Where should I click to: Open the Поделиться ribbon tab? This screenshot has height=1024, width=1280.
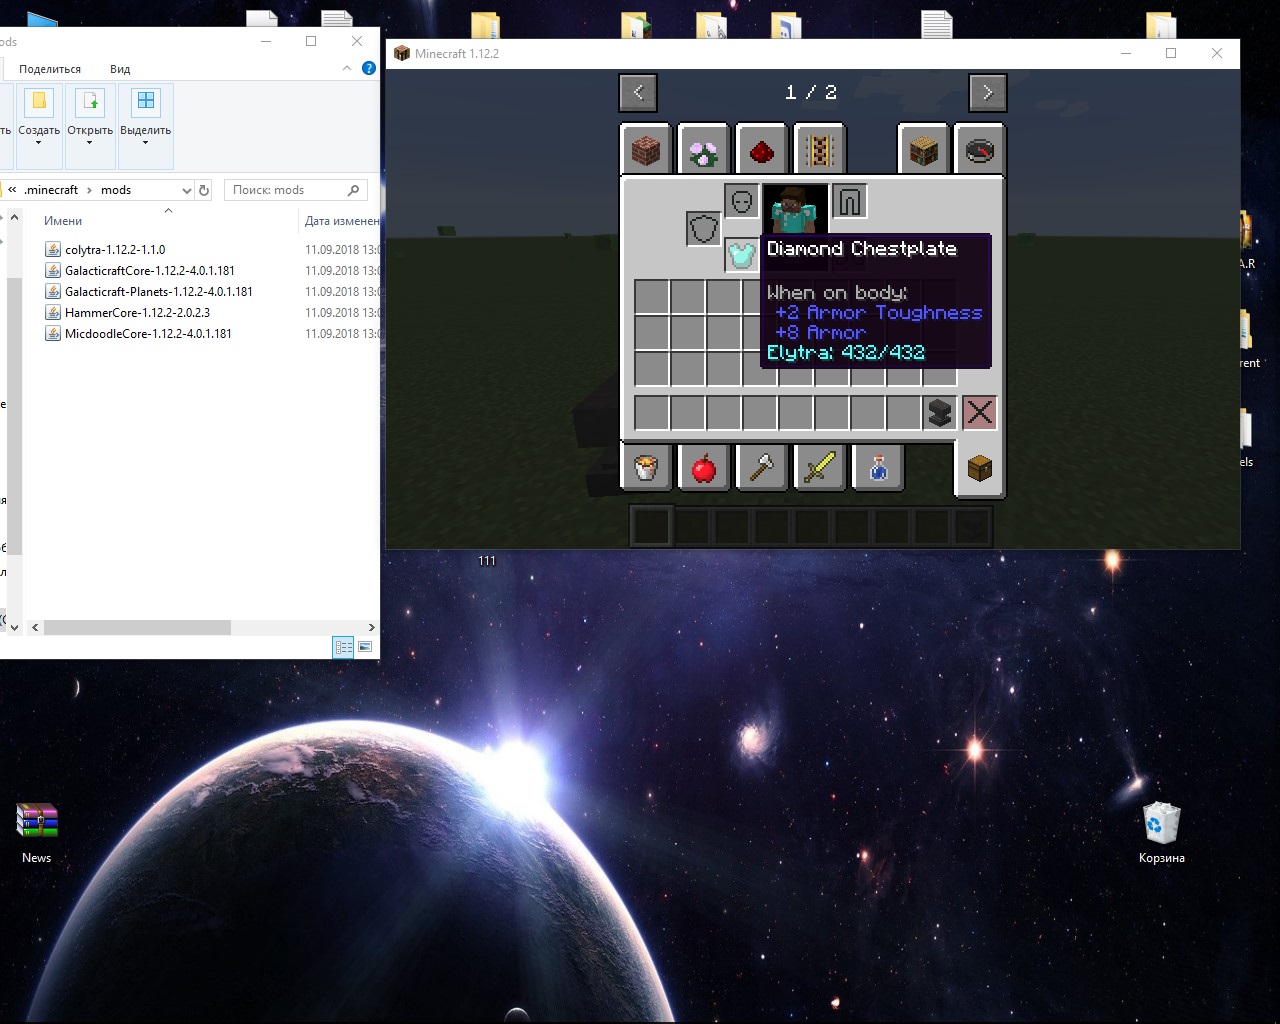(50, 69)
